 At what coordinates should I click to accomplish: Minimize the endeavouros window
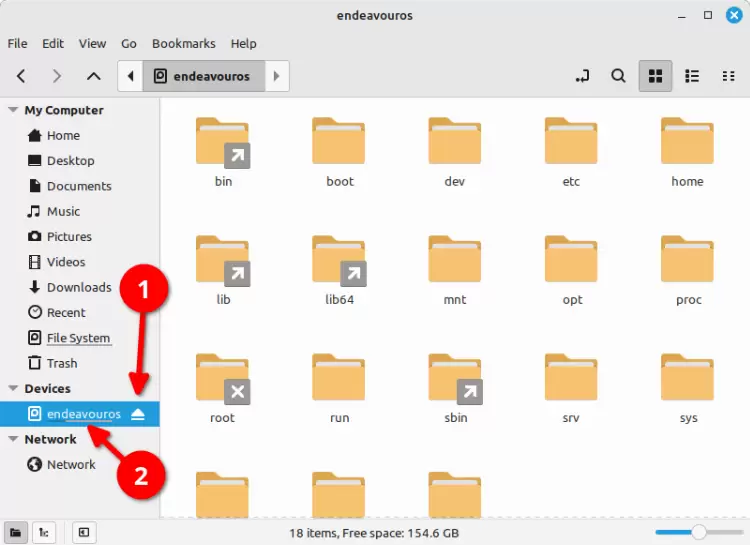tap(682, 17)
